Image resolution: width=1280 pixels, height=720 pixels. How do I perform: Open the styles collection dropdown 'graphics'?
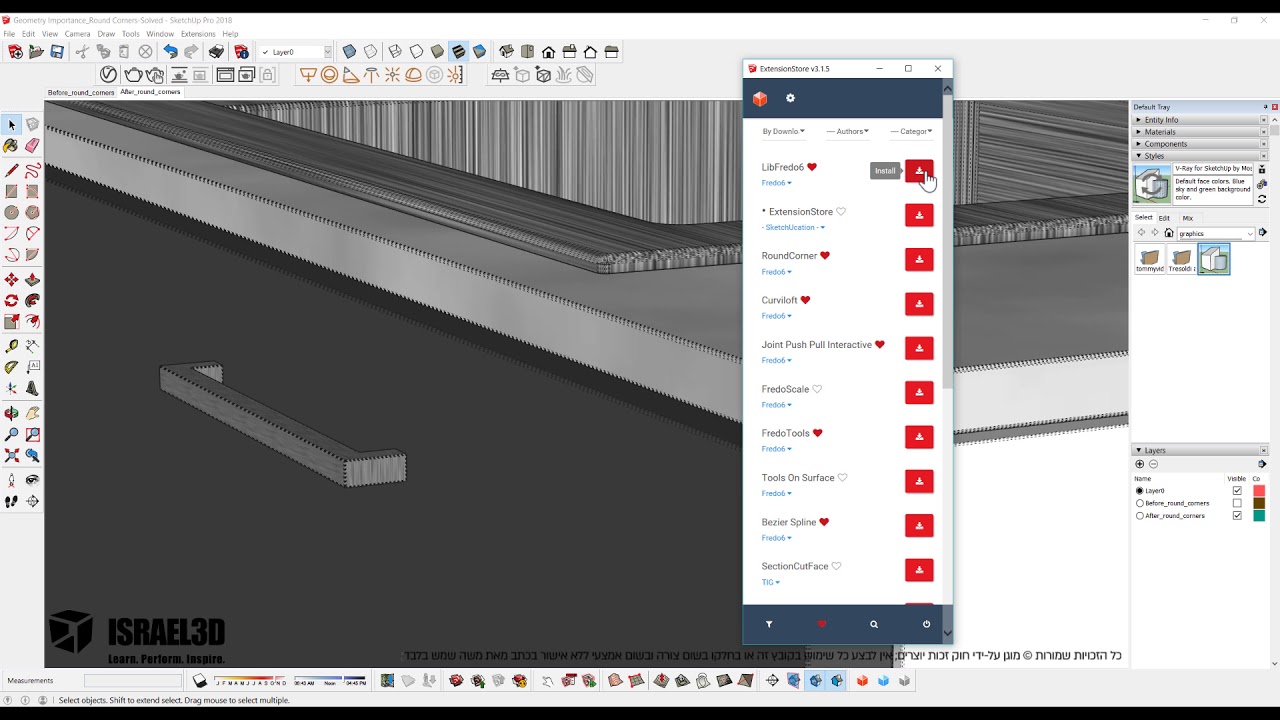(1216, 234)
